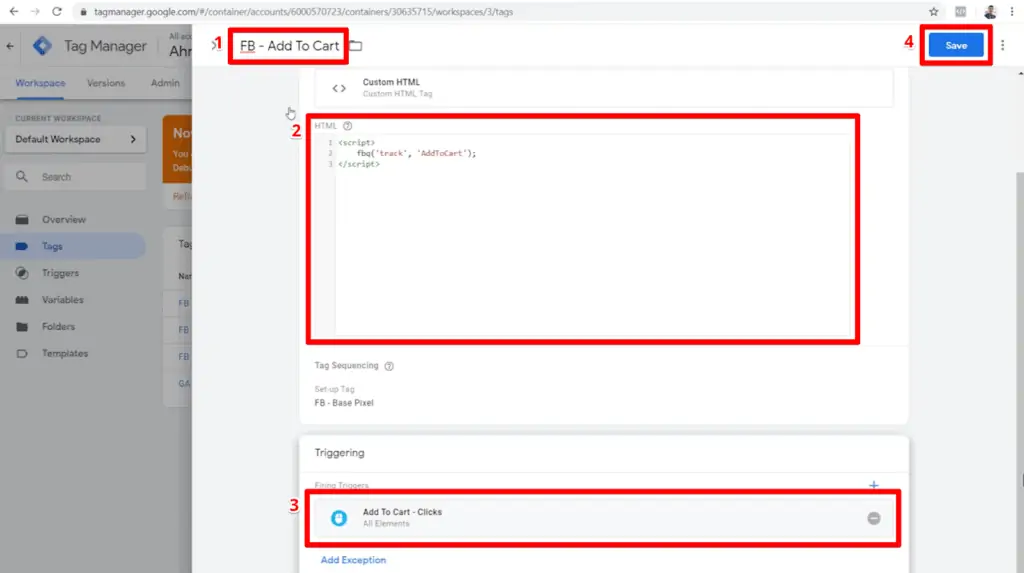Click the click trigger mouse icon

[x=339, y=518]
